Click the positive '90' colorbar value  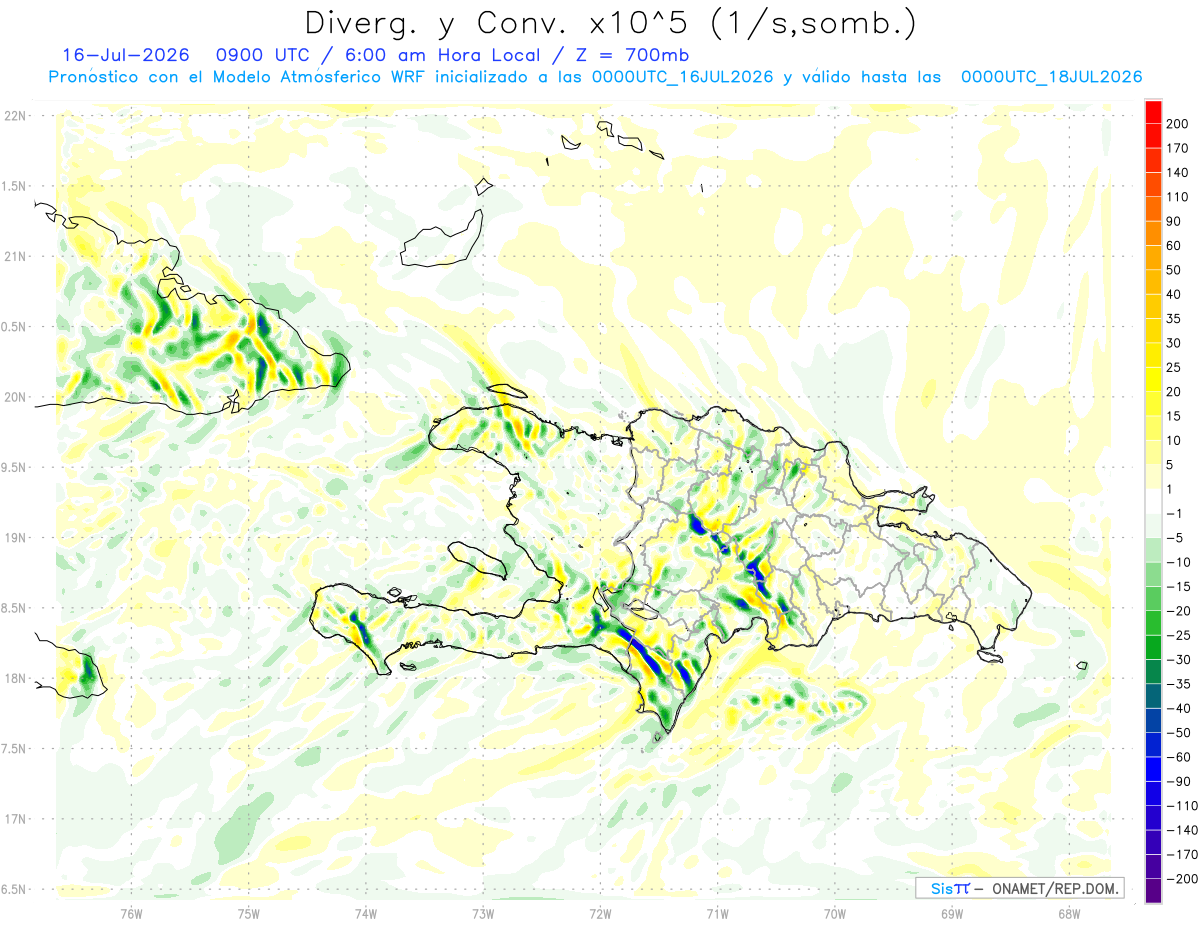1174,221
